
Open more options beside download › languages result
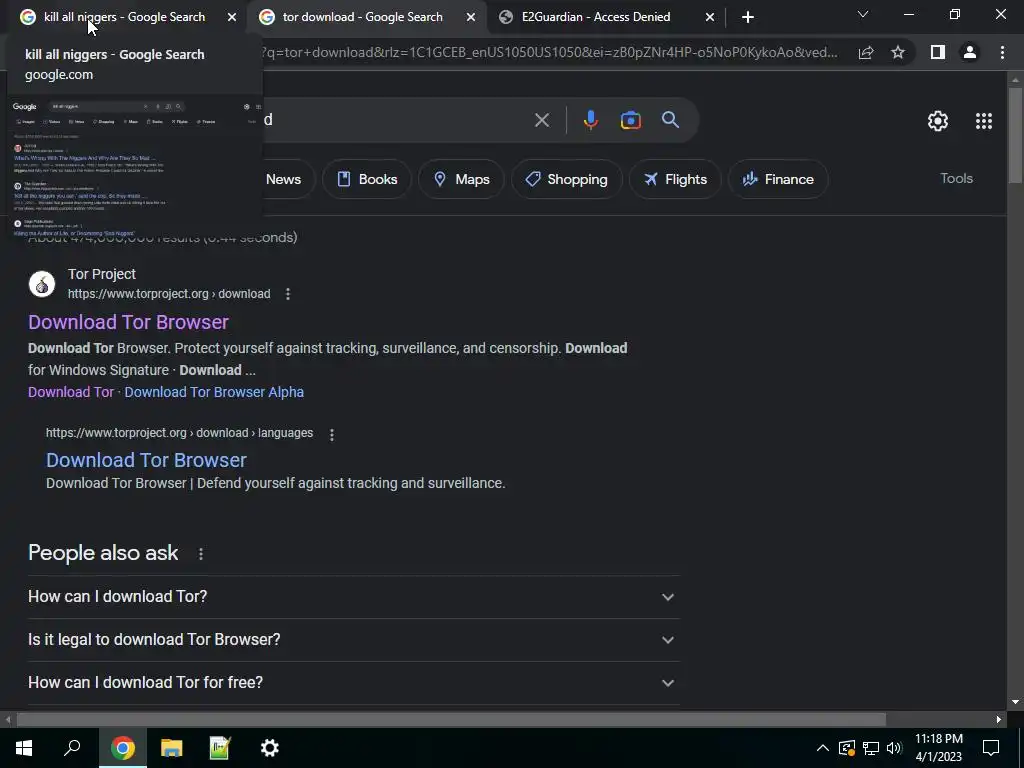(332, 434)
